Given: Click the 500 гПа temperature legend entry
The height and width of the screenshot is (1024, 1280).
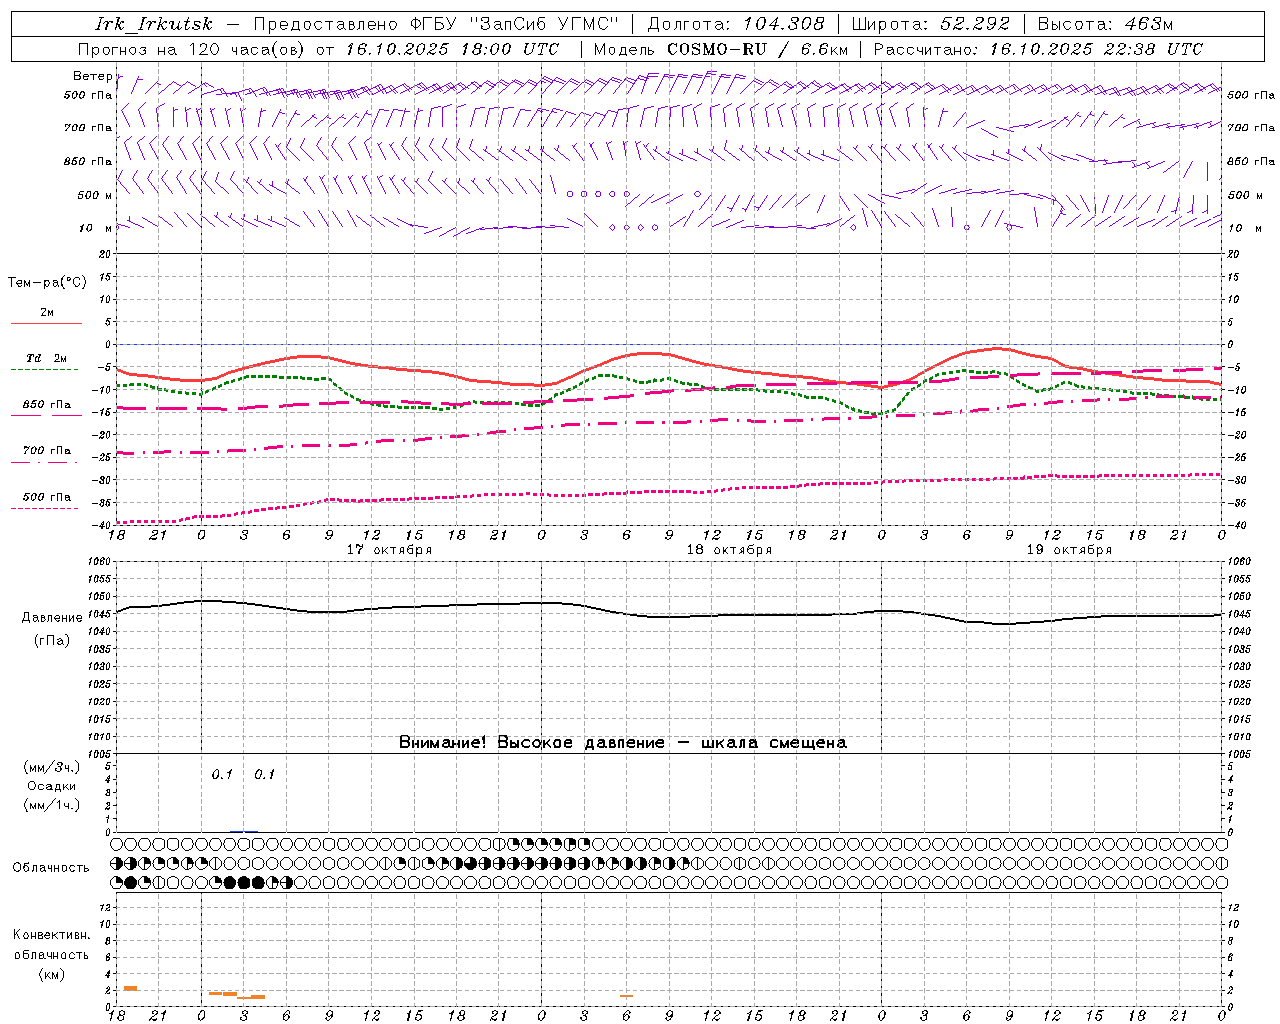Looking at the screenshot, I should [x=47, y=497].
